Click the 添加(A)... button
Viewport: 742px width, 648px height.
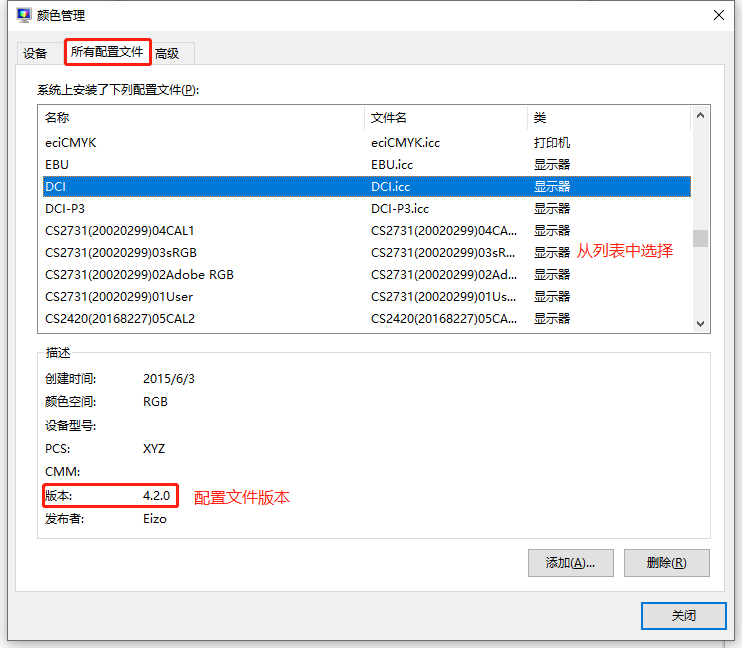tap(571, 563)
